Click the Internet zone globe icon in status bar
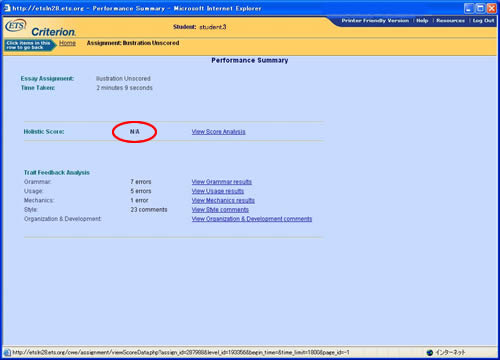Viewport: 500px width, 360px height. pos(430,352)
